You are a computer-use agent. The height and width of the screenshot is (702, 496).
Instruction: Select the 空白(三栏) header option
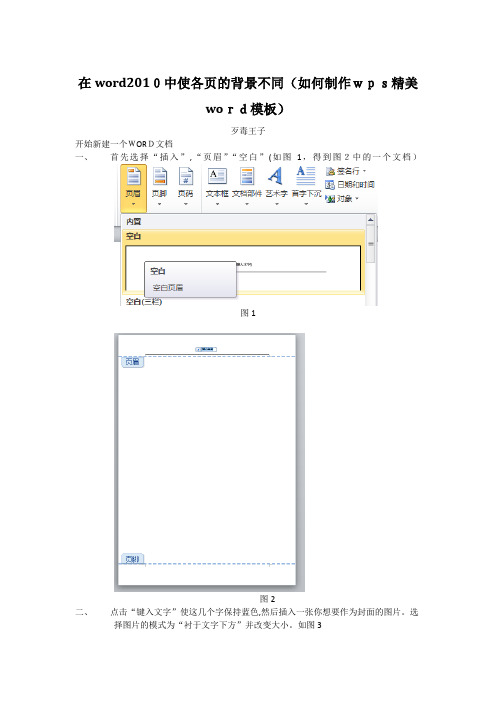click(143, 302)
